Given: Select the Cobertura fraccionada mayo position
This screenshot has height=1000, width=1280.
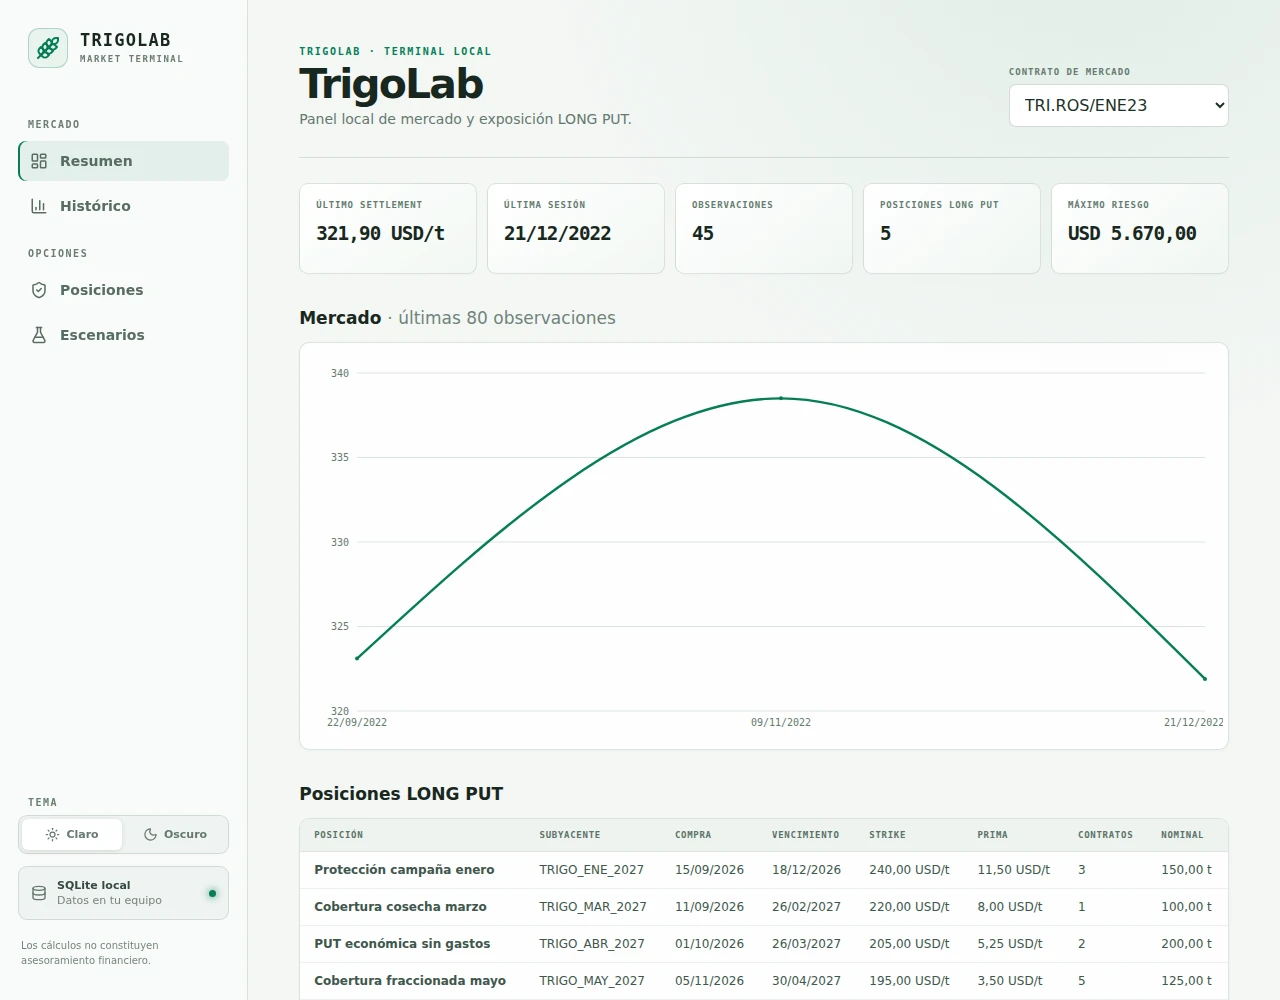Looking at the screenshot, I should coord(764,981).
